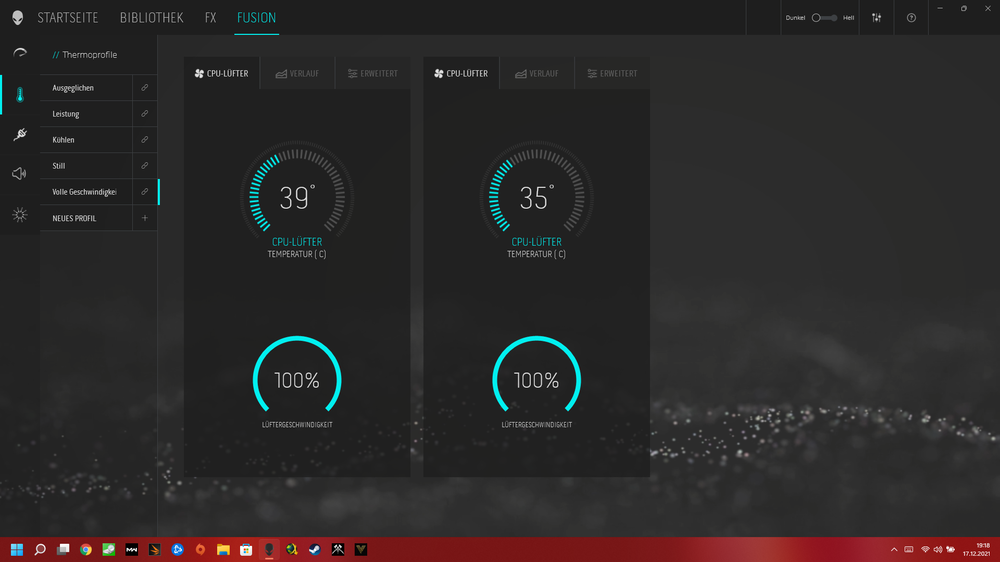Open Steam from the Windows taskbar

(x=314, y=549)
